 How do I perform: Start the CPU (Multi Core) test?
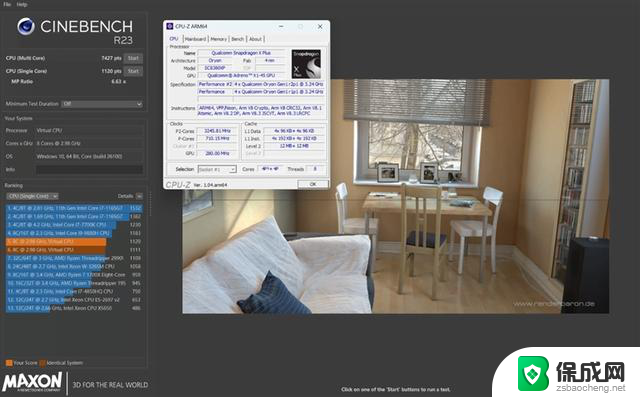(133, 58)
